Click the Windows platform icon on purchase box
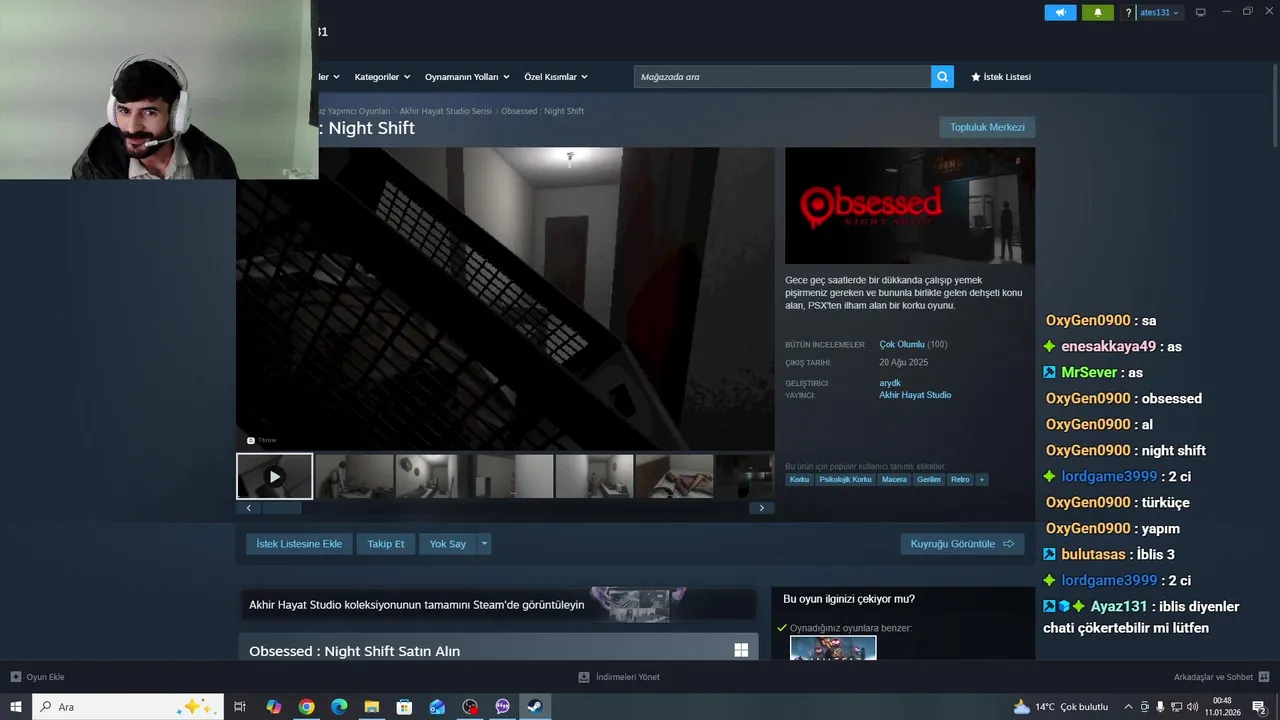Image resolution: width=1280 pixels, height=720 pixels. [x=741, y=650]
